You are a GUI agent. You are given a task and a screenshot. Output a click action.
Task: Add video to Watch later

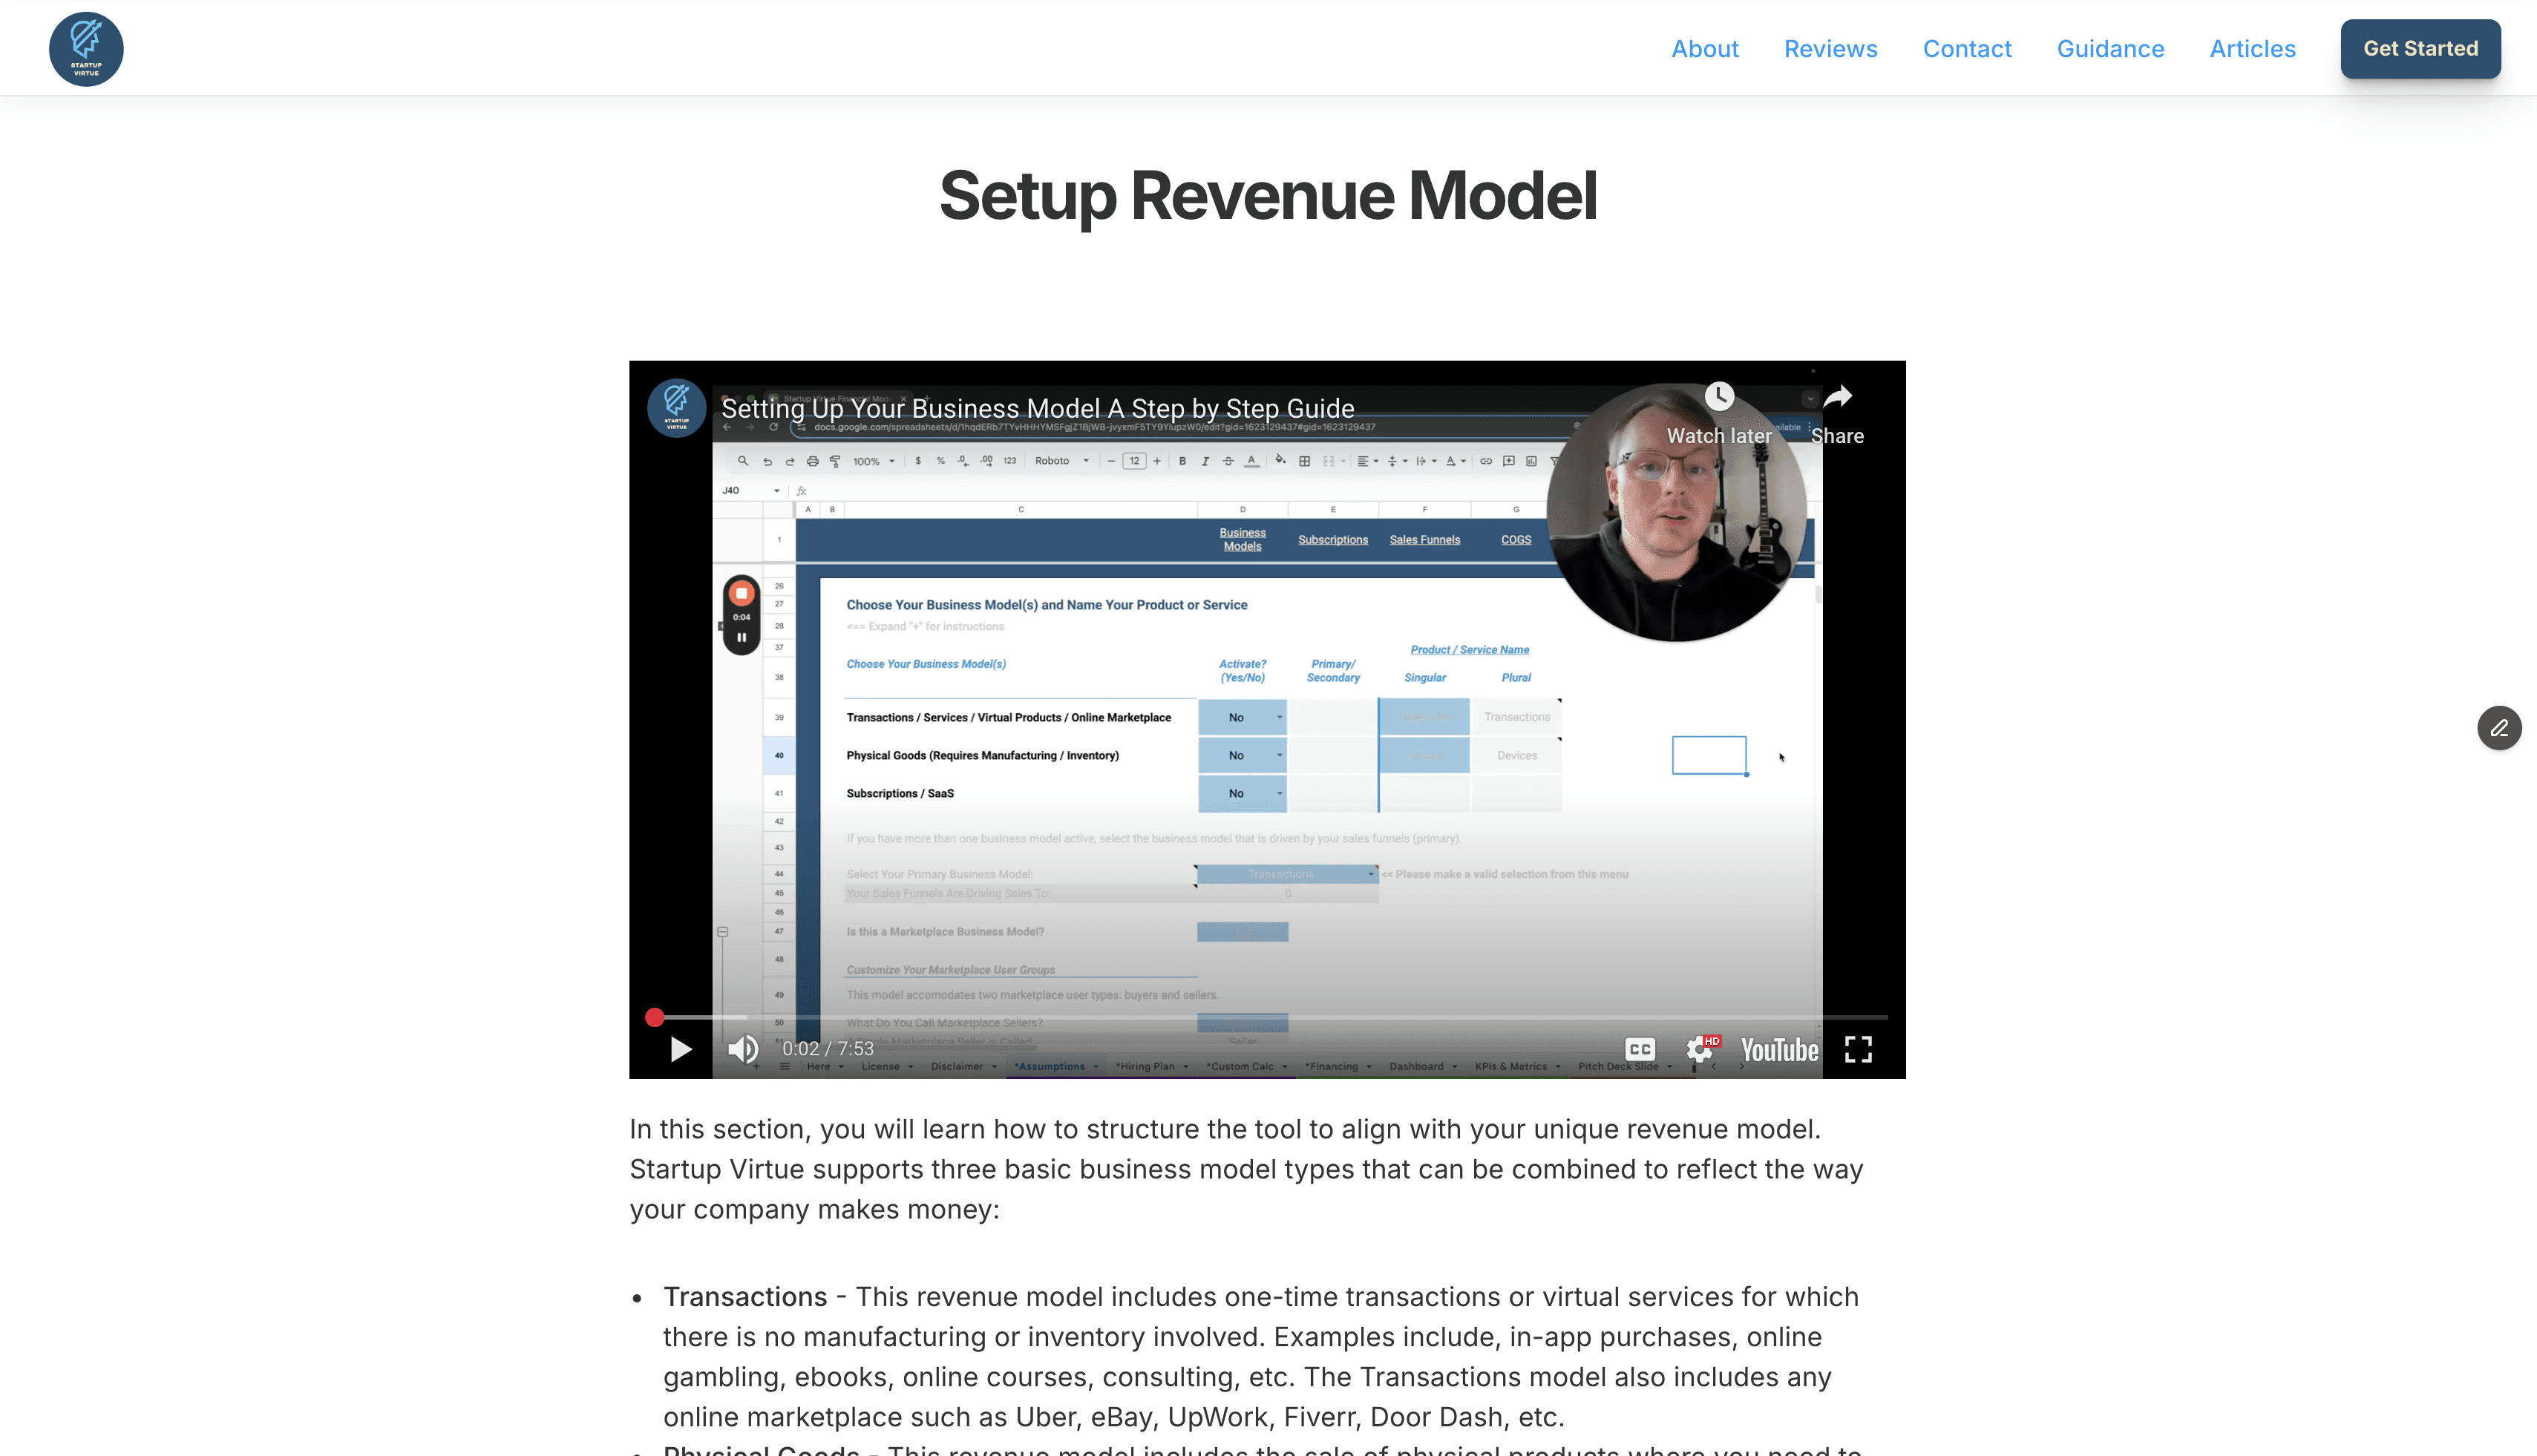pos(1719,398)
